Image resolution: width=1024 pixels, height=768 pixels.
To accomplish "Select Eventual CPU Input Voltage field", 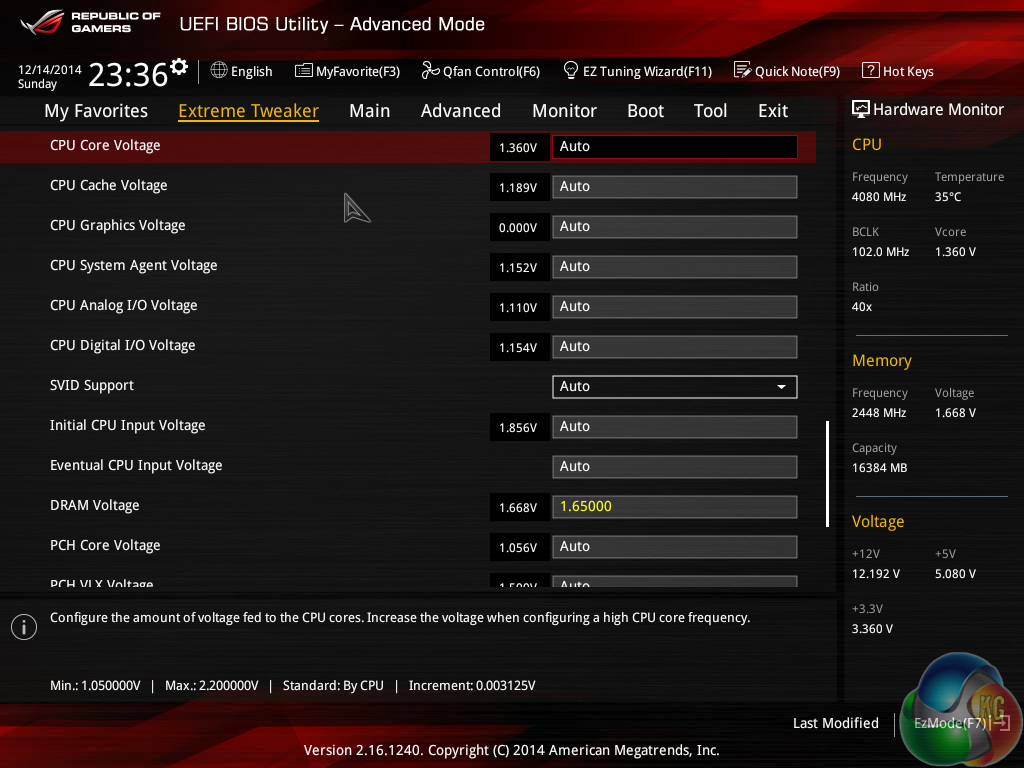I will 675,466.
